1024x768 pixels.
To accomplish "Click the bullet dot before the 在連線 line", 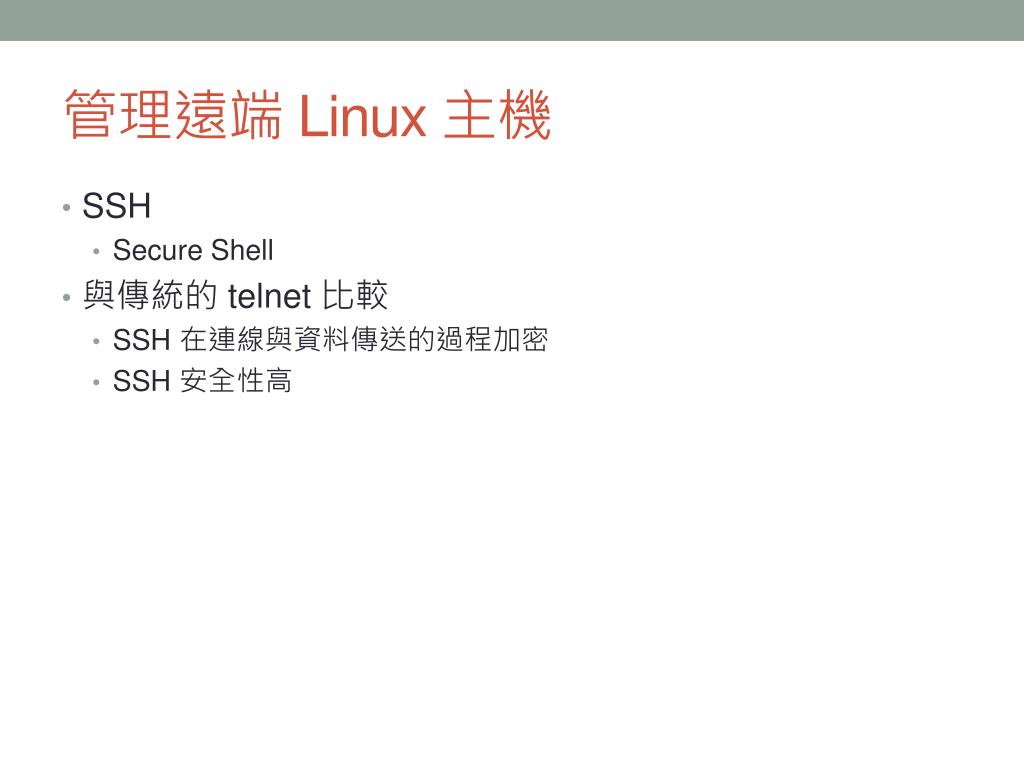I will (97, 341).
